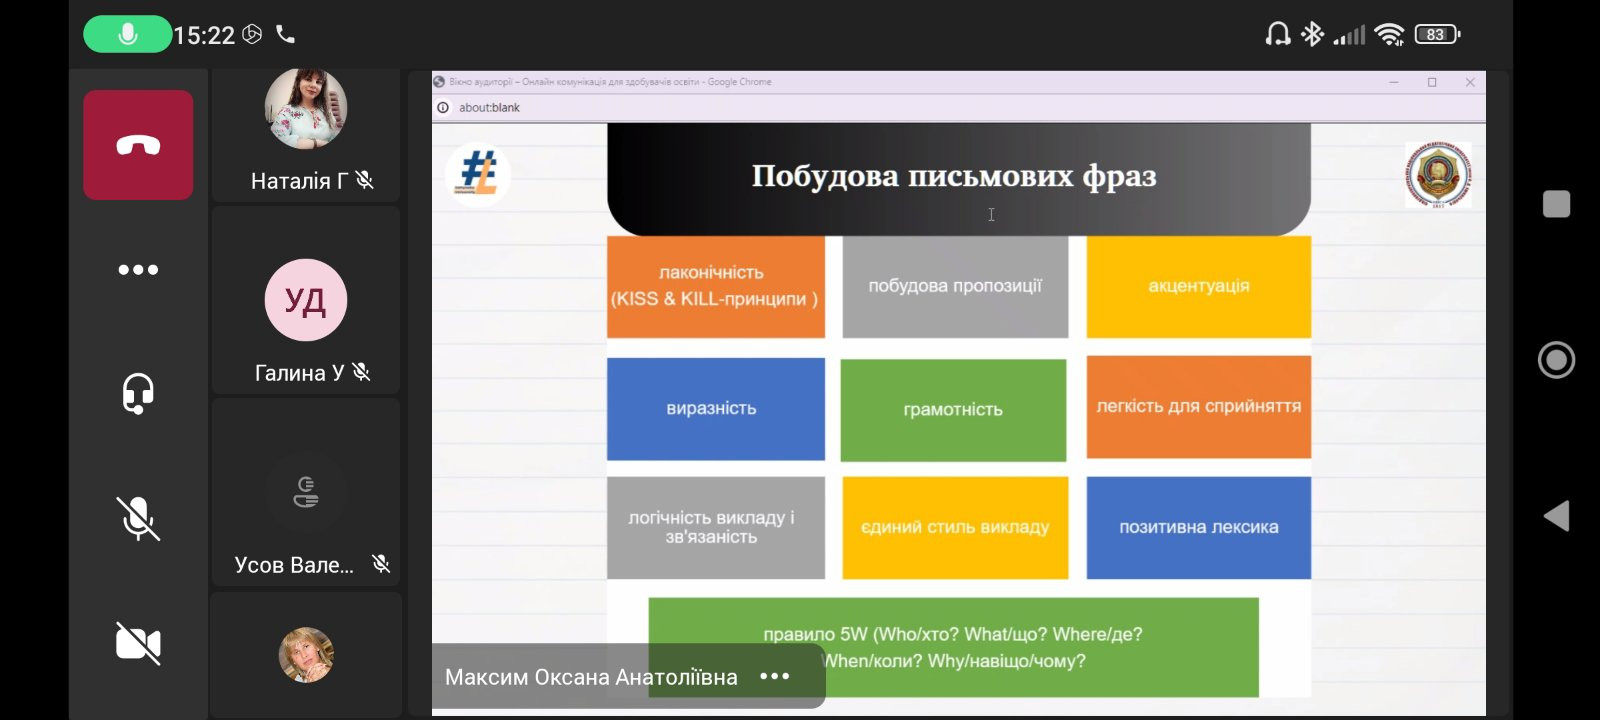Open Наталія Г participant tile
The height and width of the screenshot is (720, 1600).
coord(306,135)
